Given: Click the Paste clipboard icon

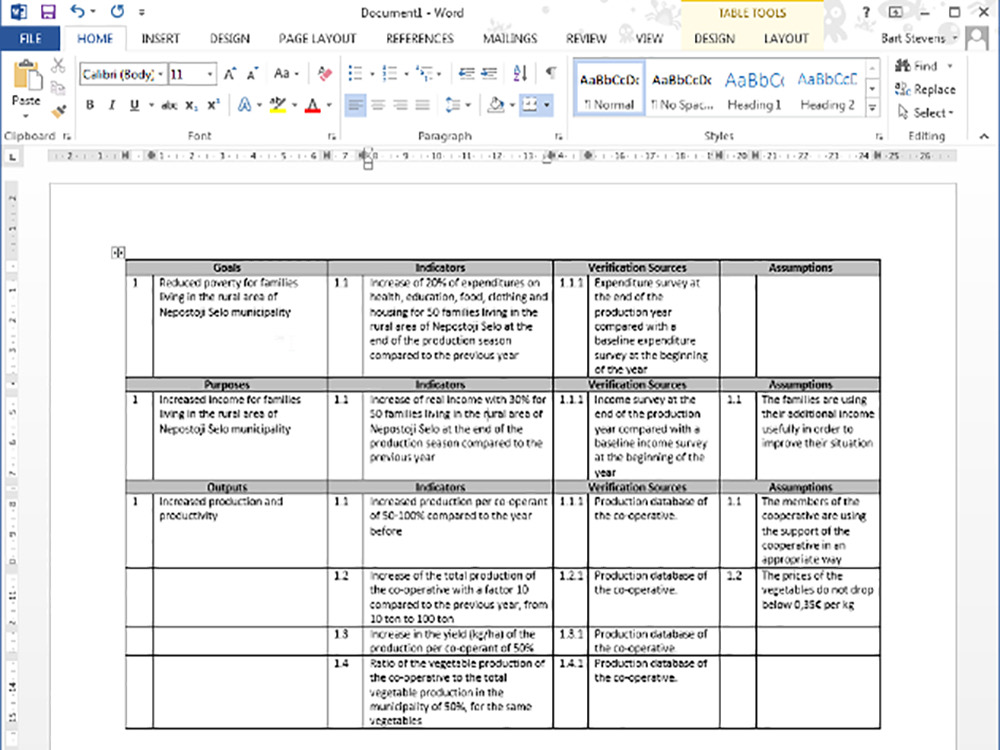Looking at the screenshot, I should click(x=27, y=75).
